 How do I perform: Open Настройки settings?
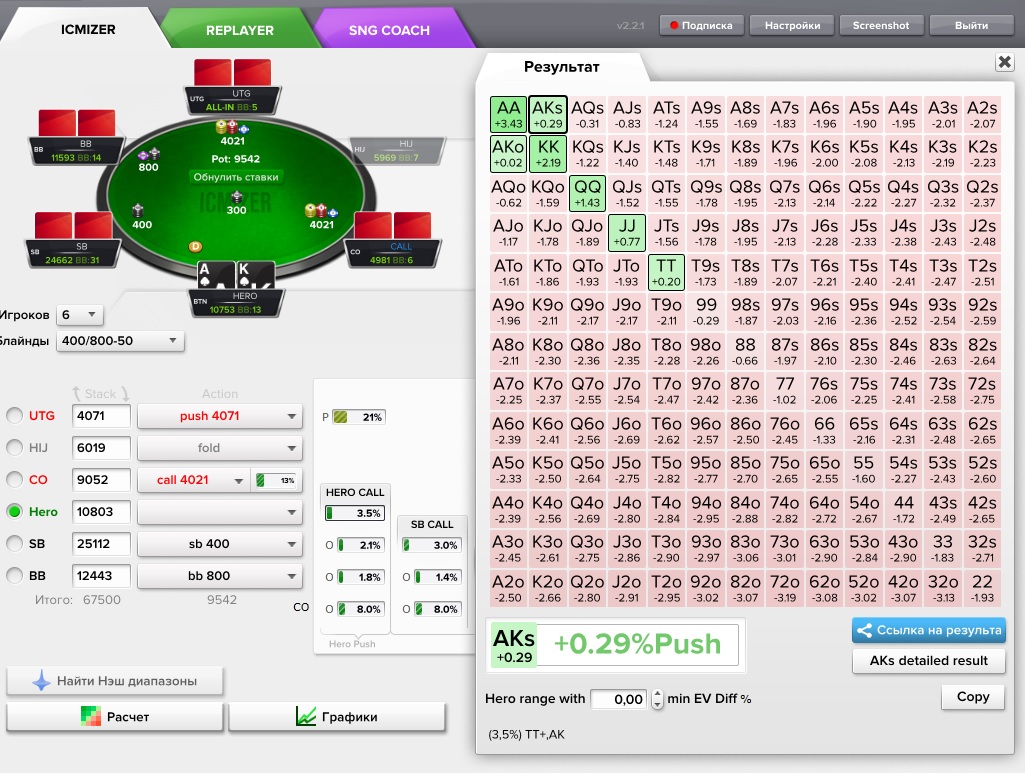(792, 25)
